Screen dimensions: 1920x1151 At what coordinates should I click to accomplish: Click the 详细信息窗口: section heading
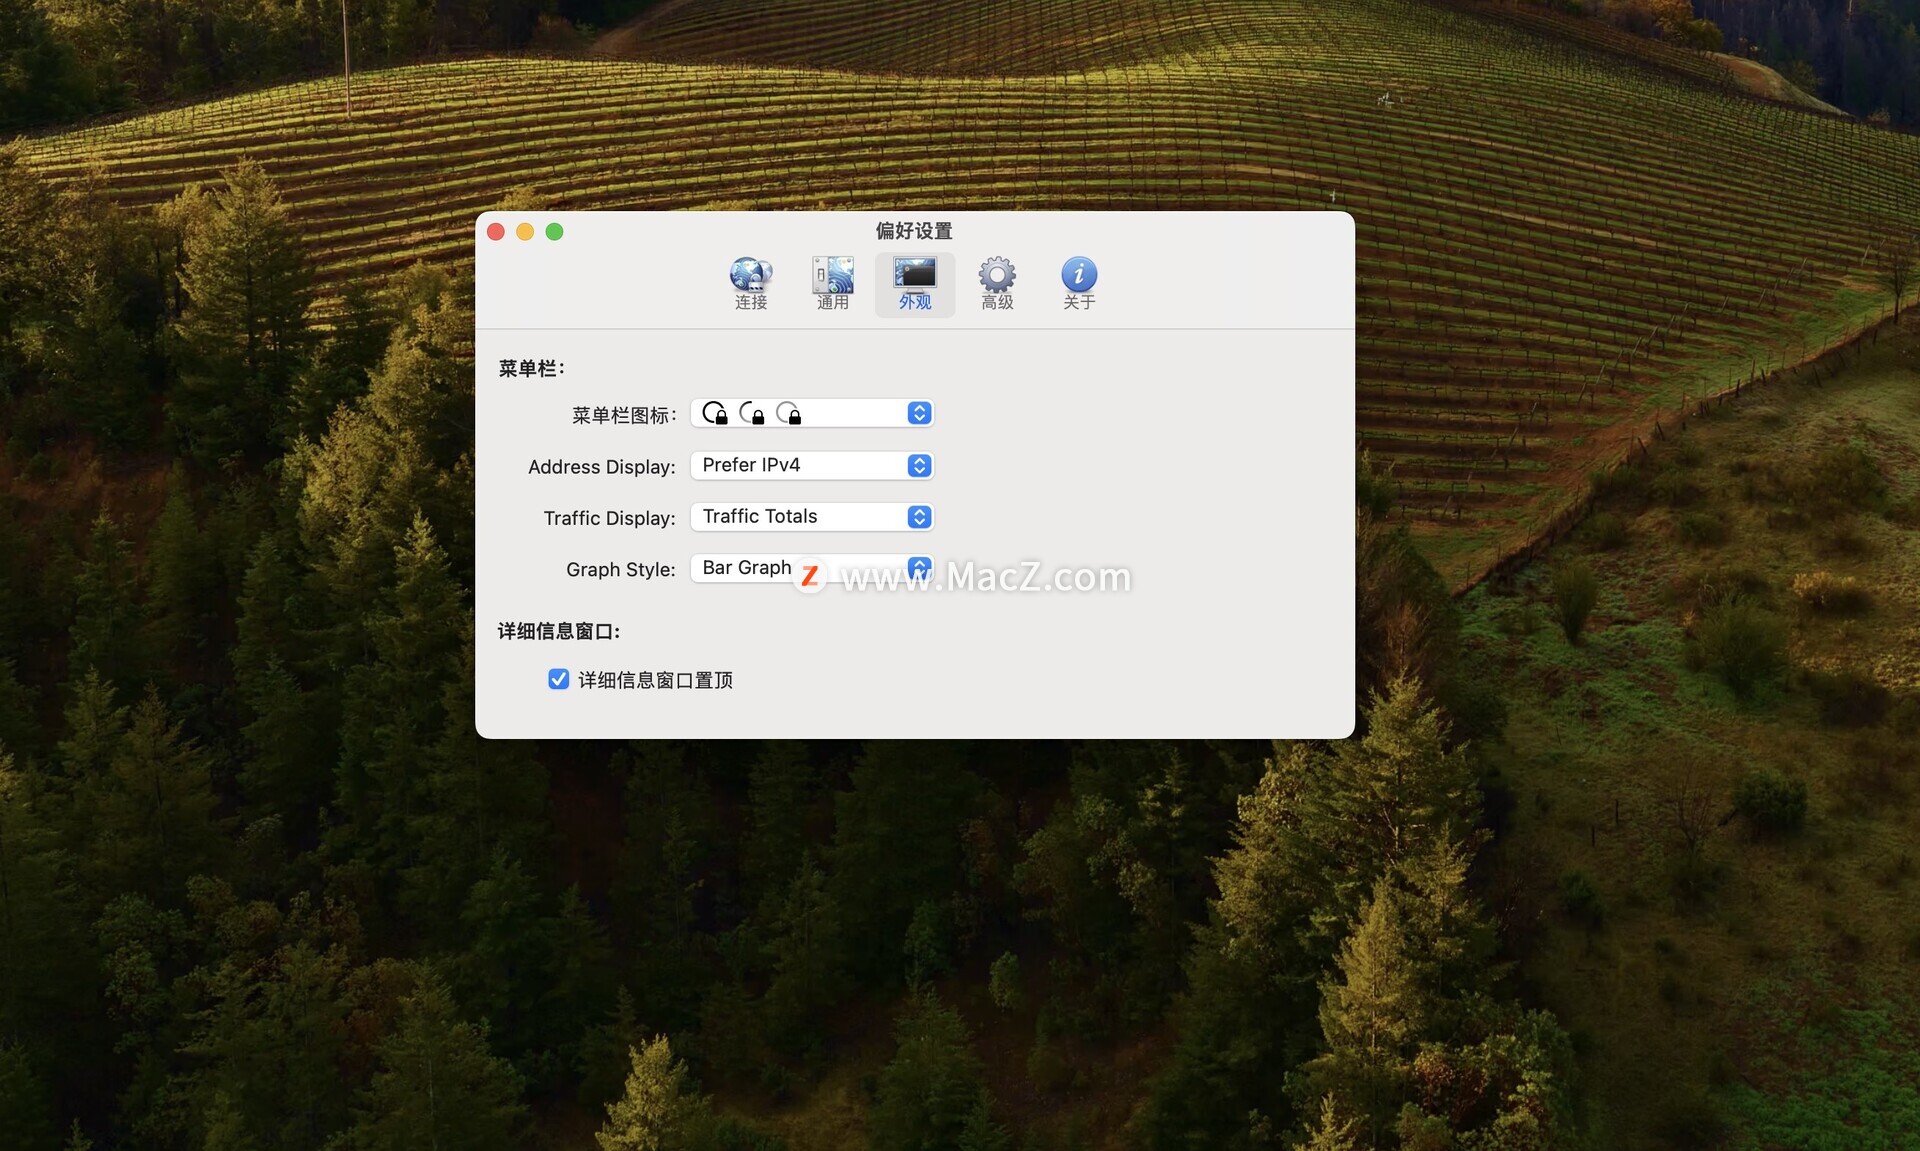559,631
